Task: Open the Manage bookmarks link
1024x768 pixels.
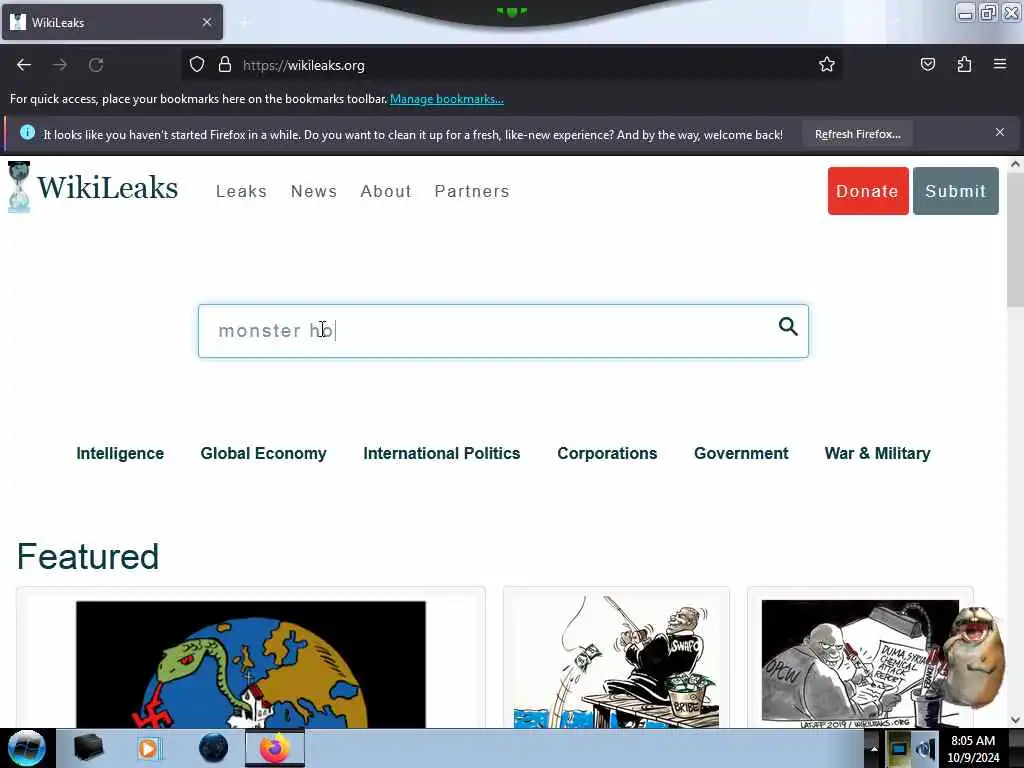Action: pyautogui.click(x=447, y=99)
